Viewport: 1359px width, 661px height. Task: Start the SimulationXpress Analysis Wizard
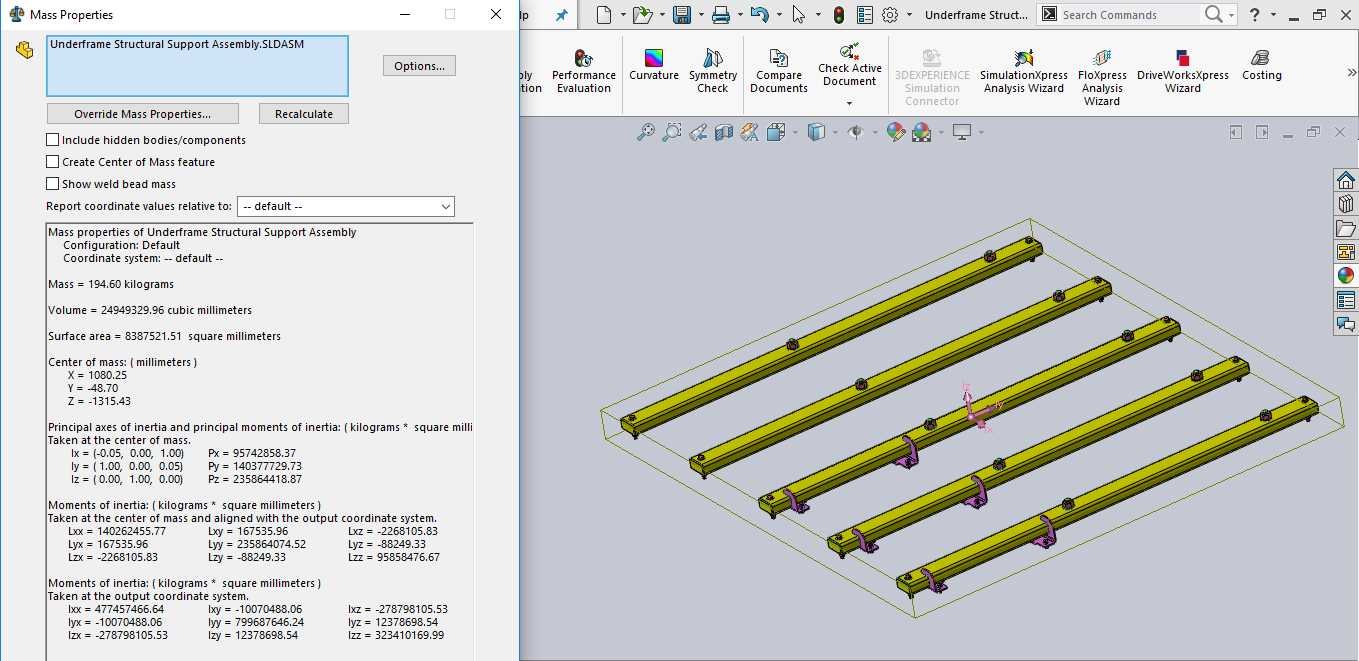tap(1023, 70)
